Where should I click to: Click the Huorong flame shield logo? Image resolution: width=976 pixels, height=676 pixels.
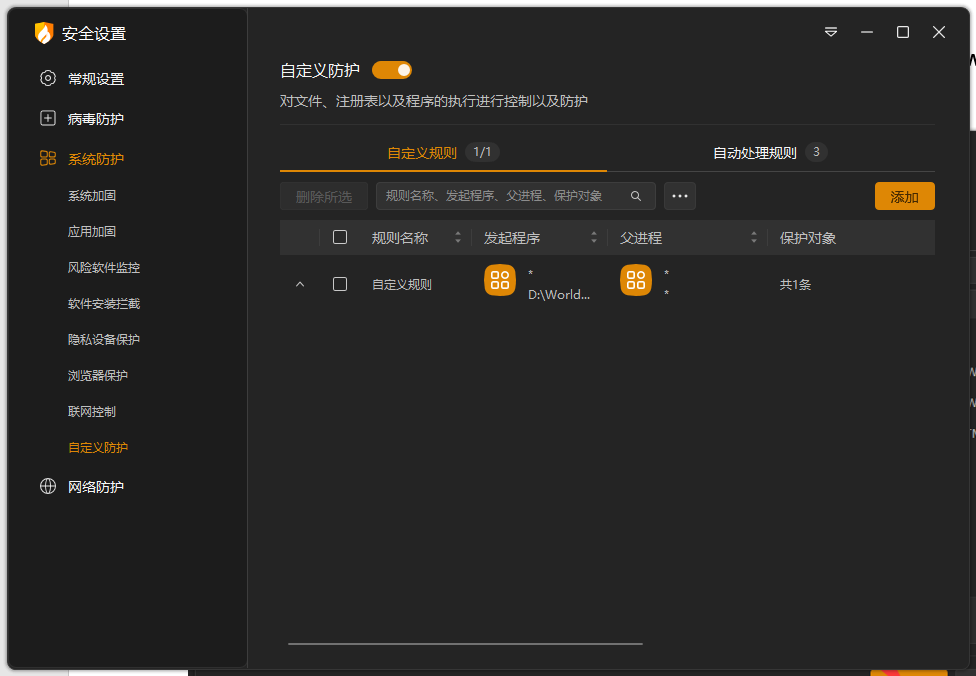(44, 33)
